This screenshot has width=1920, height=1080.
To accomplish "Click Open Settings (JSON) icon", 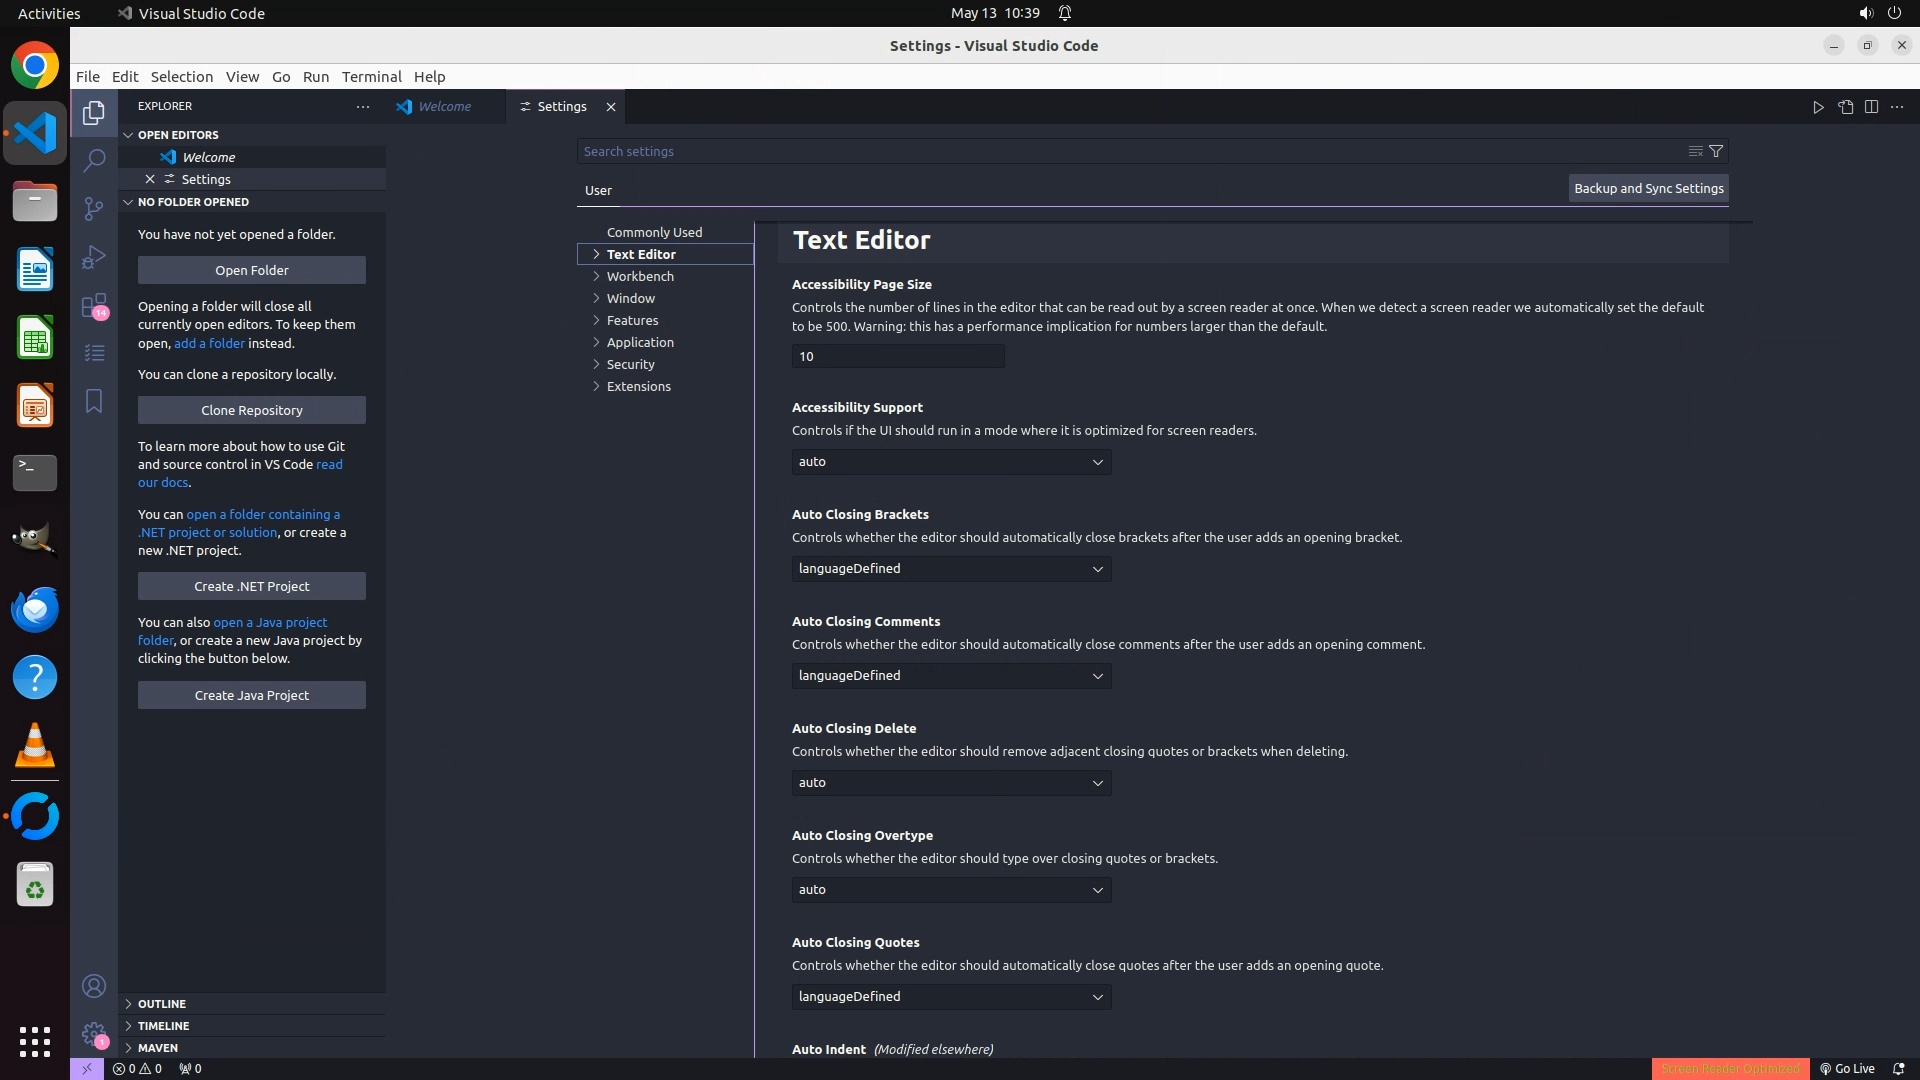I will [x=1845, y=107].
